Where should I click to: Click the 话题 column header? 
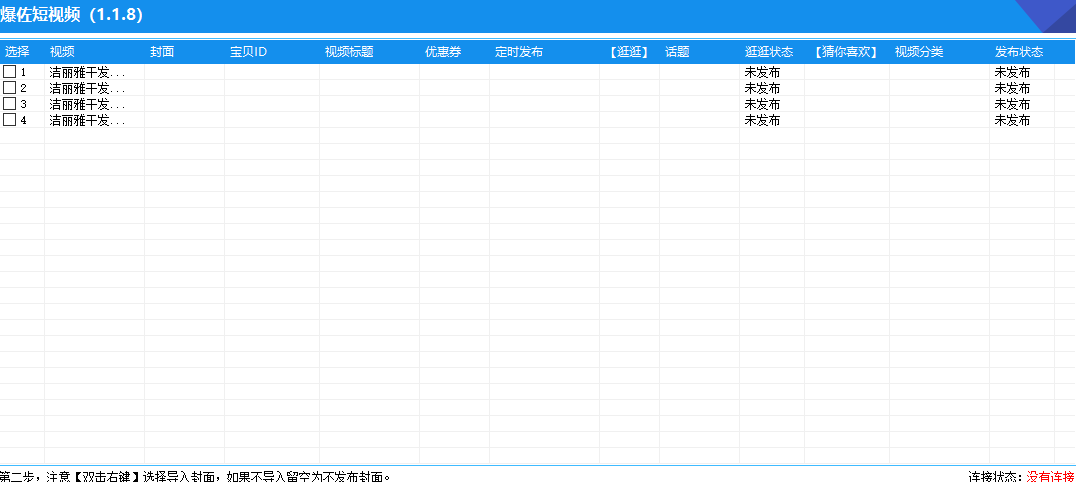coord(677,52)
